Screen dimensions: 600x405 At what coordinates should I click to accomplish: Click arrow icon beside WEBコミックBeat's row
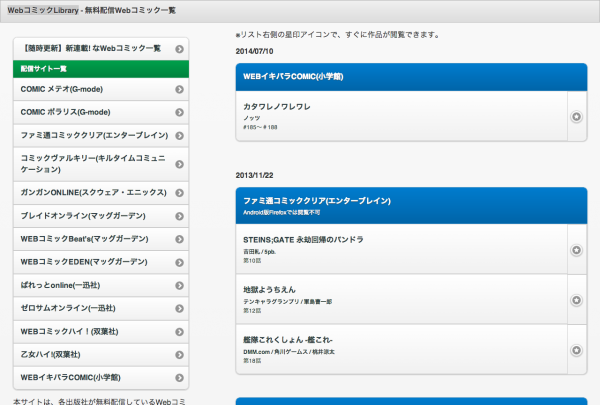pos(179,239)
